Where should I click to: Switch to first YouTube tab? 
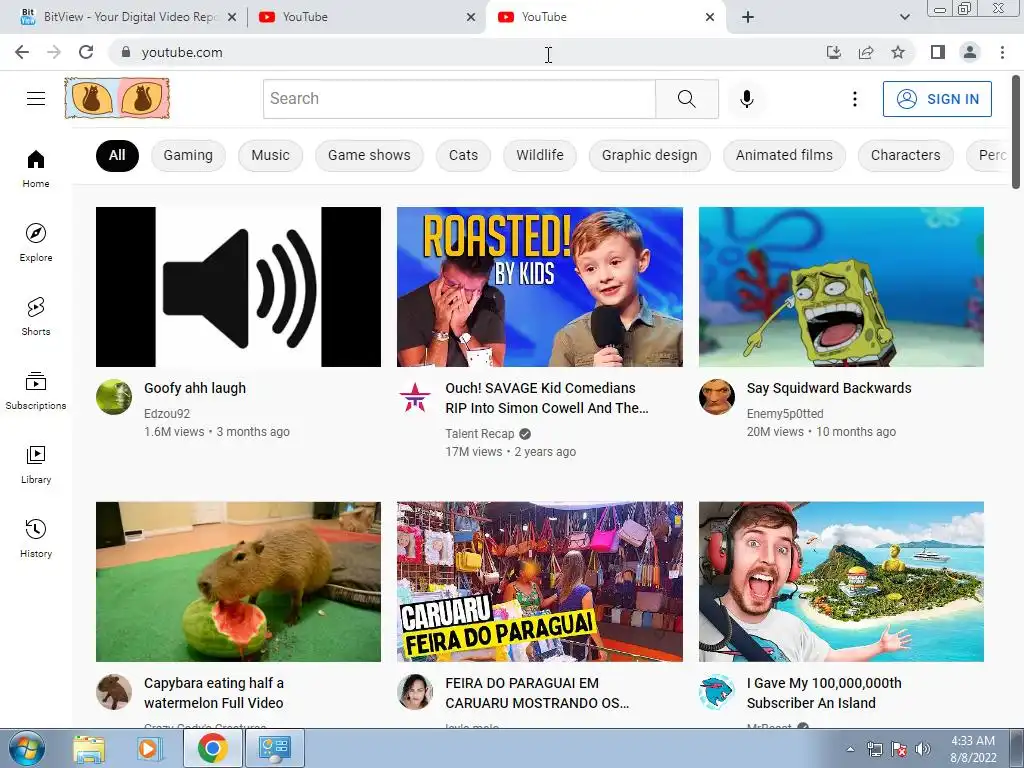(x=367, y=17)
